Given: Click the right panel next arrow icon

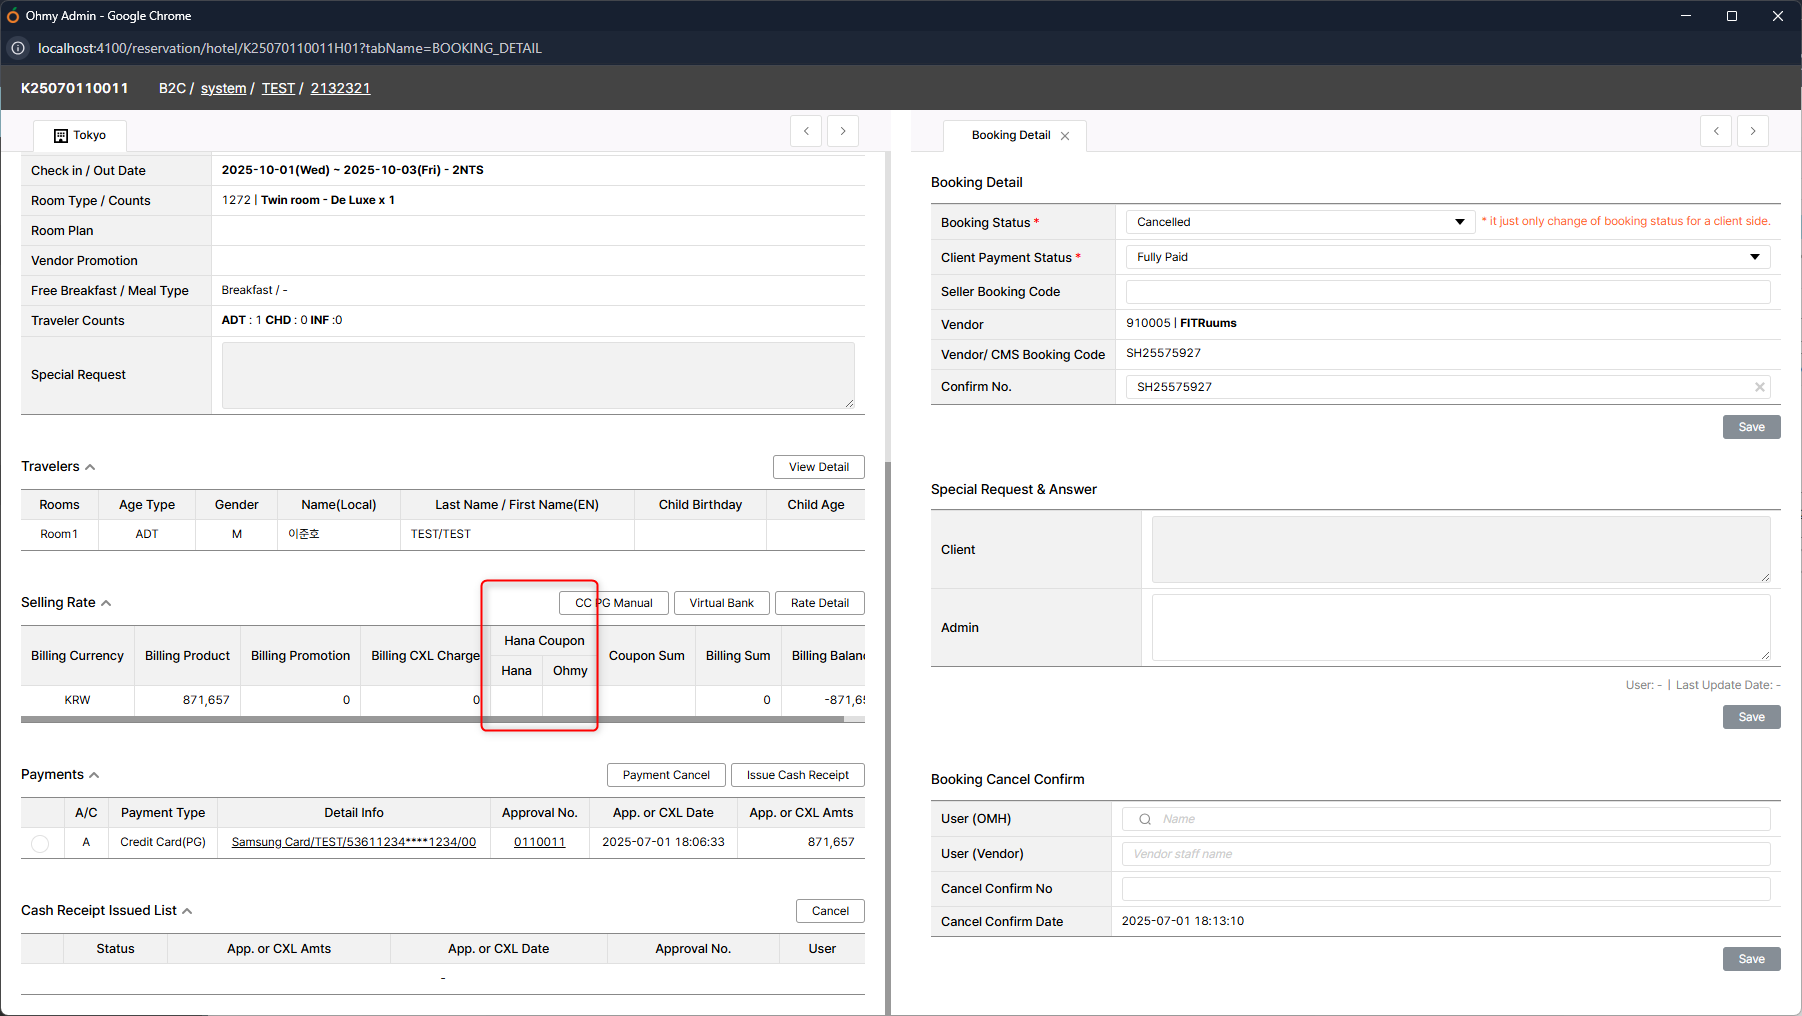Looking at the screenshot, I should [x=1753, y=131].
